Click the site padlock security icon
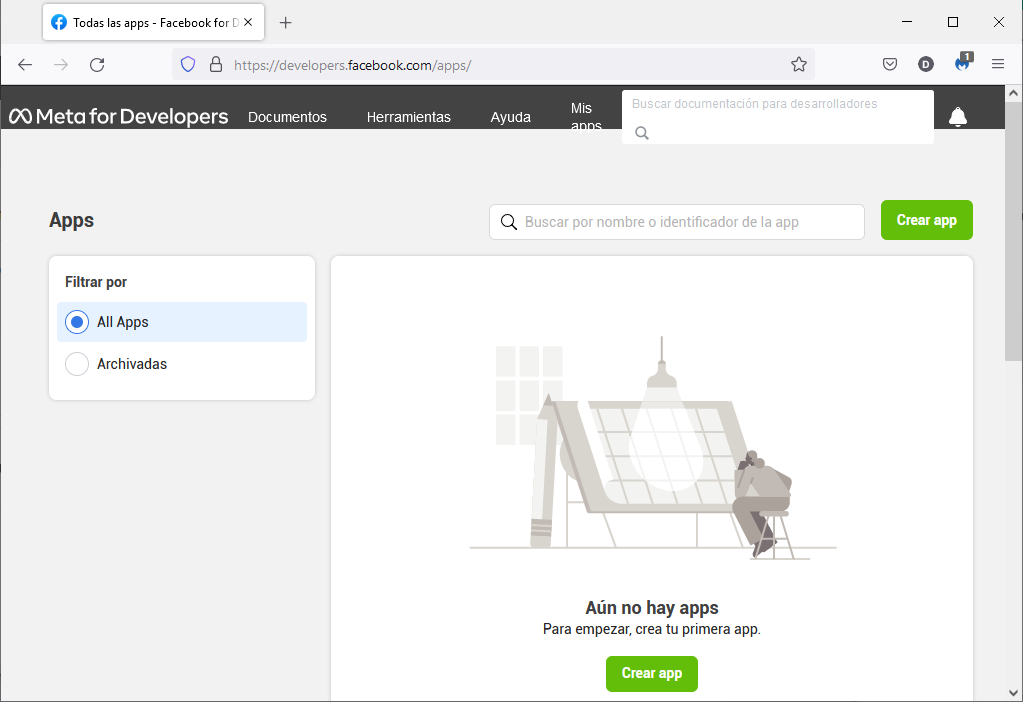This screenshot has height=702, width=1023. (215, 65)
